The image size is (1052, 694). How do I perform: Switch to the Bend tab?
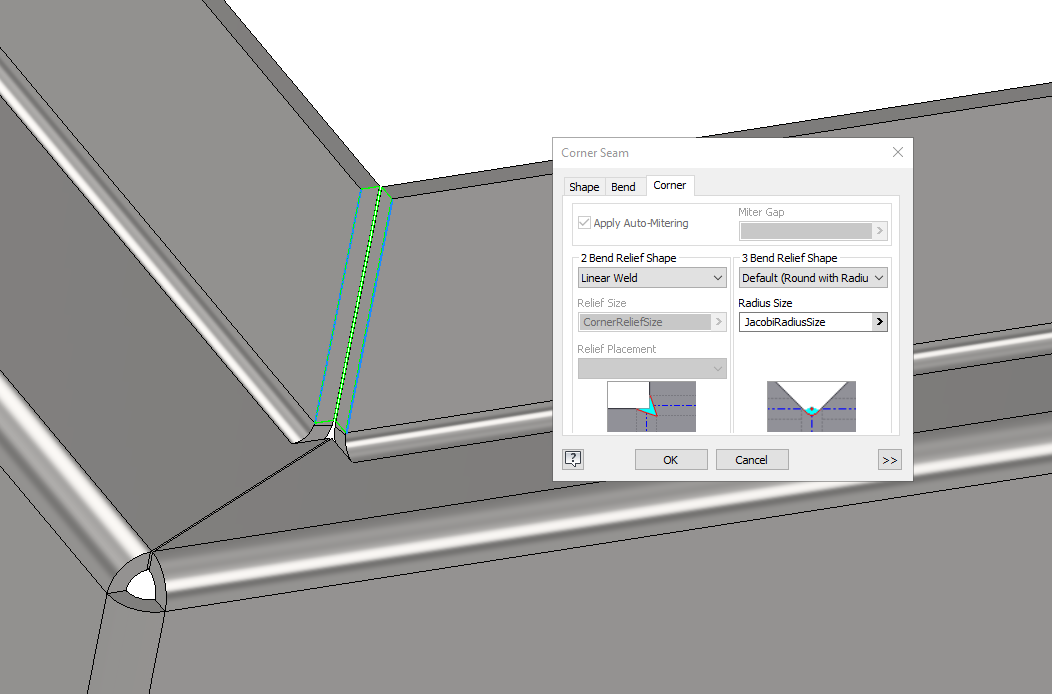point(623,186)
